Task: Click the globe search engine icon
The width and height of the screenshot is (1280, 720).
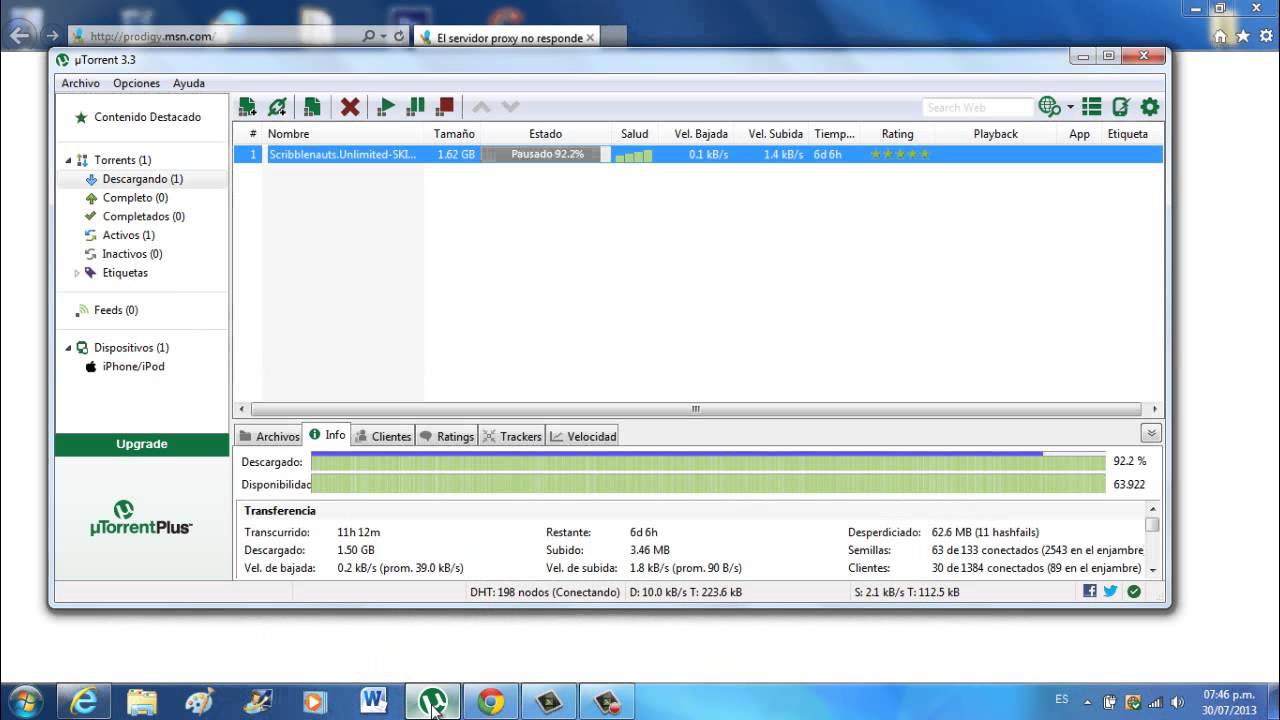Action: click(x=1049, y=107)
